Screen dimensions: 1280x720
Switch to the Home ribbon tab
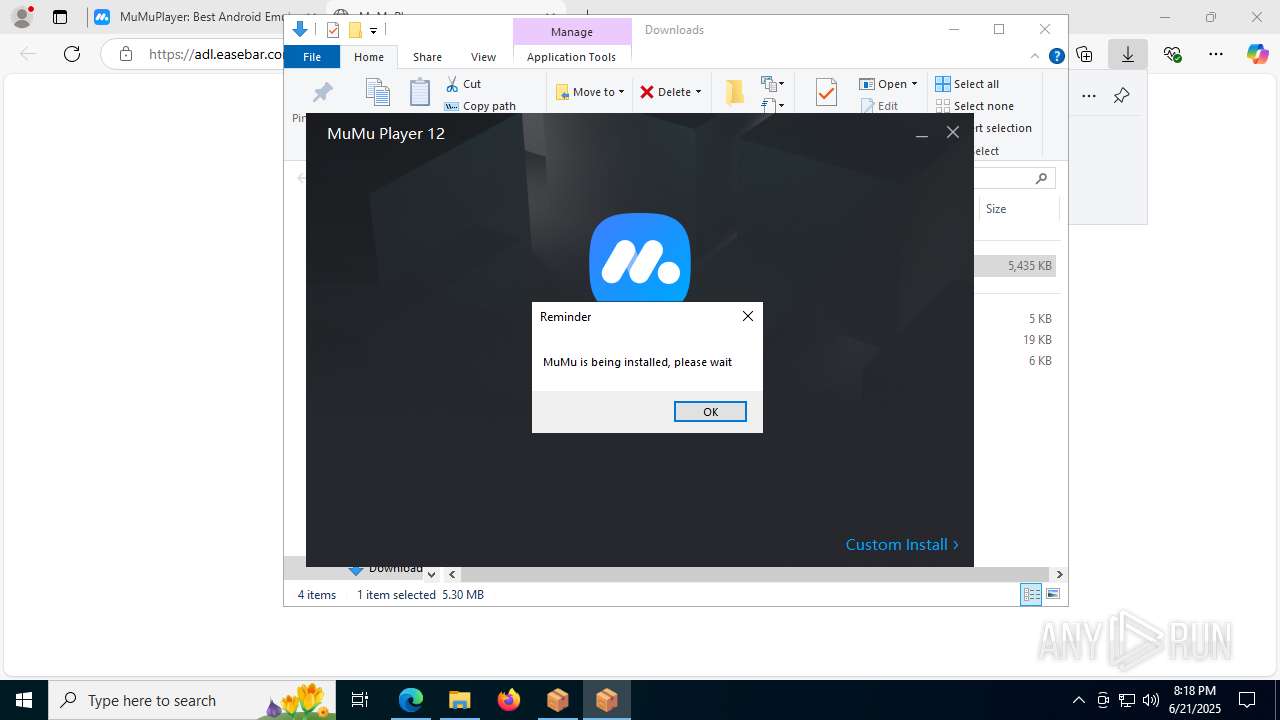point(369,57)
